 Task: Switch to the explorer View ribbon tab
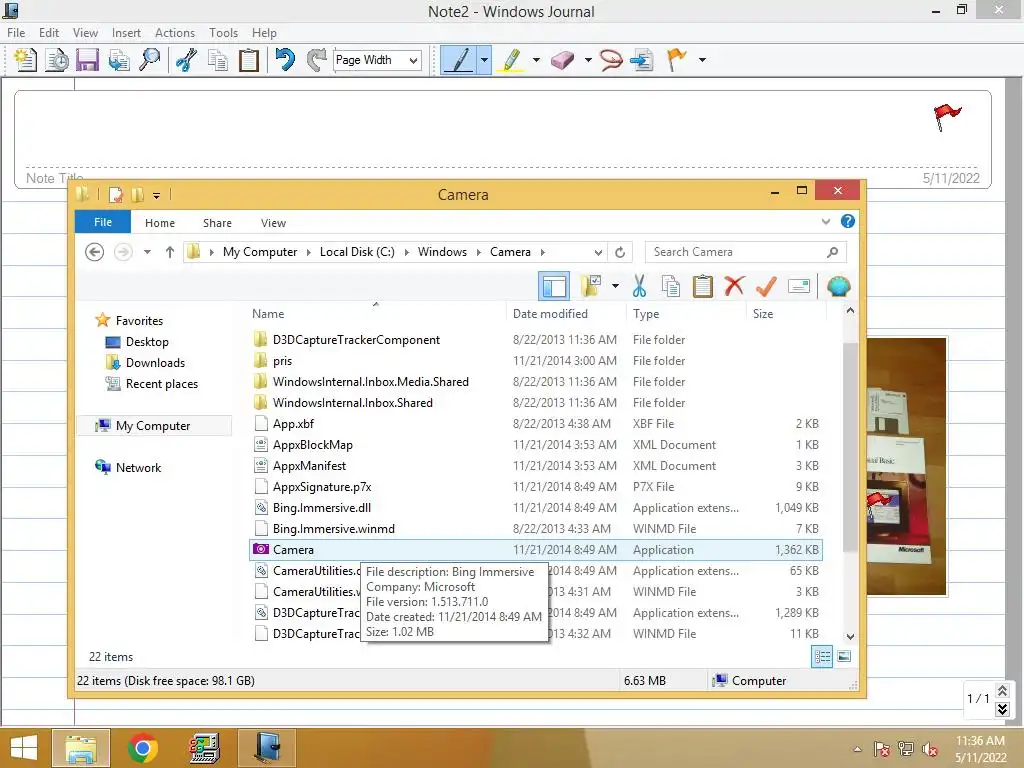[273, 223]
